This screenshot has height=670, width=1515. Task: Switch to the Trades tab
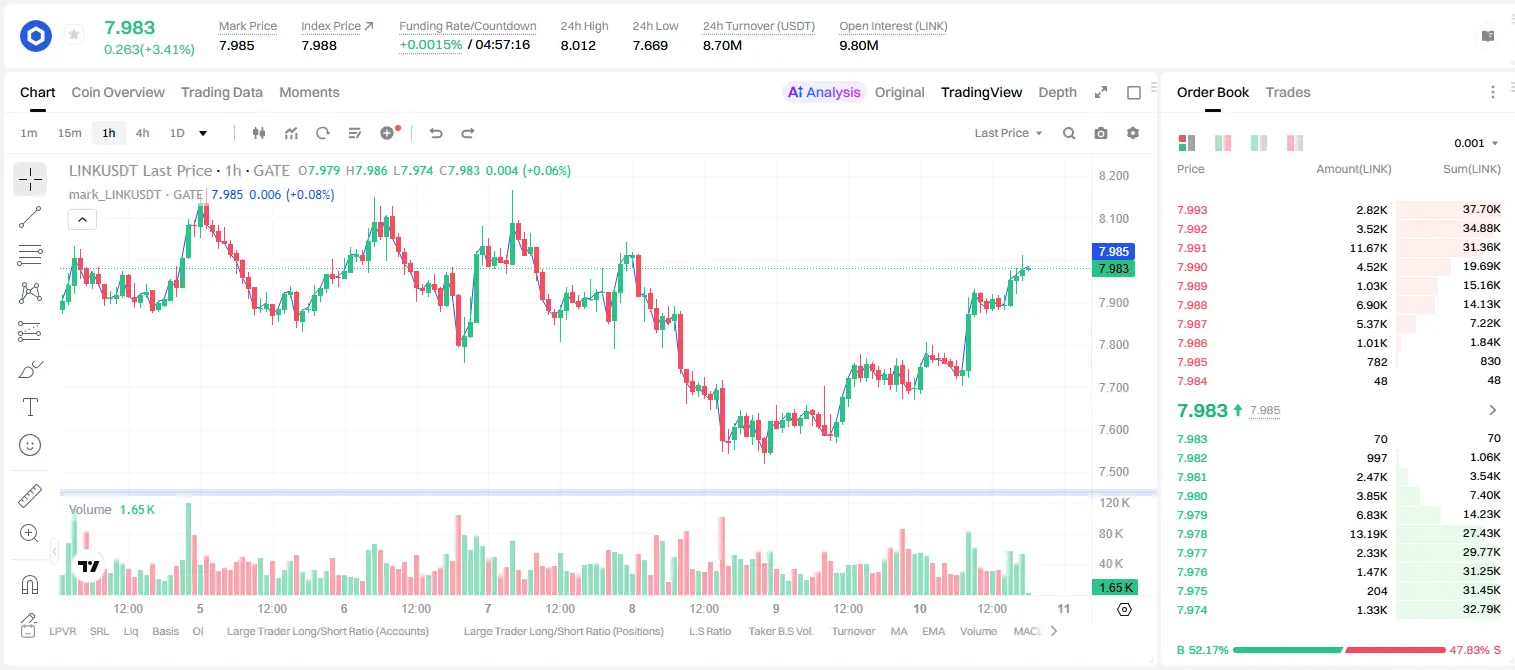(x=1287, y=92)
